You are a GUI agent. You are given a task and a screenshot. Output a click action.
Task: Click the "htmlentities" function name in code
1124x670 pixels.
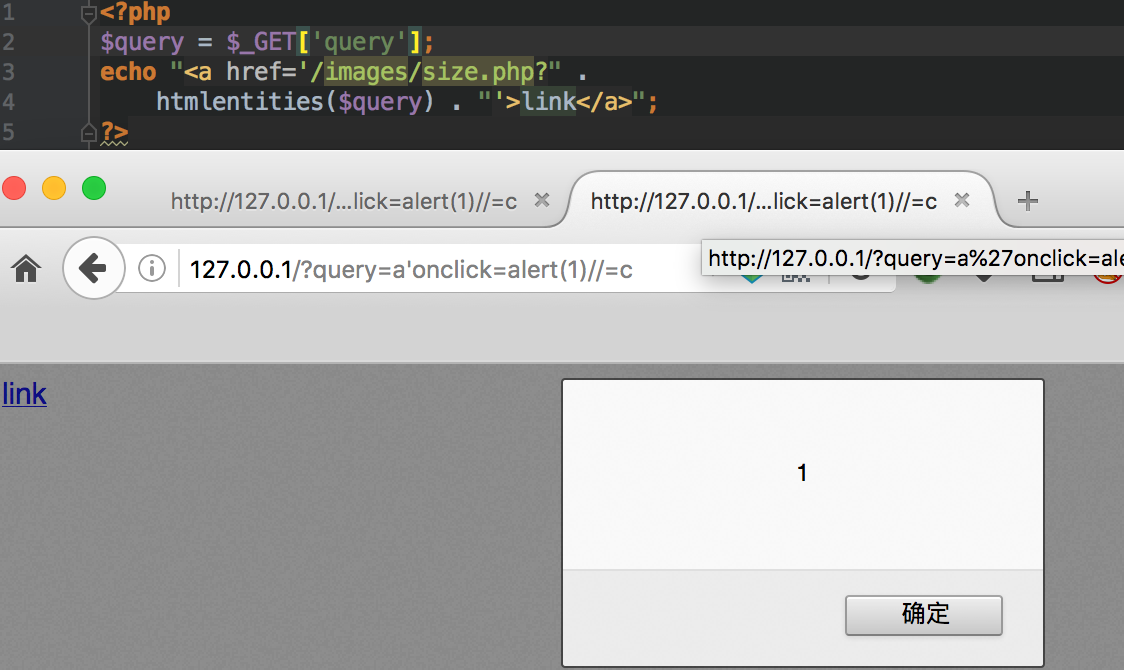point(240,101)
